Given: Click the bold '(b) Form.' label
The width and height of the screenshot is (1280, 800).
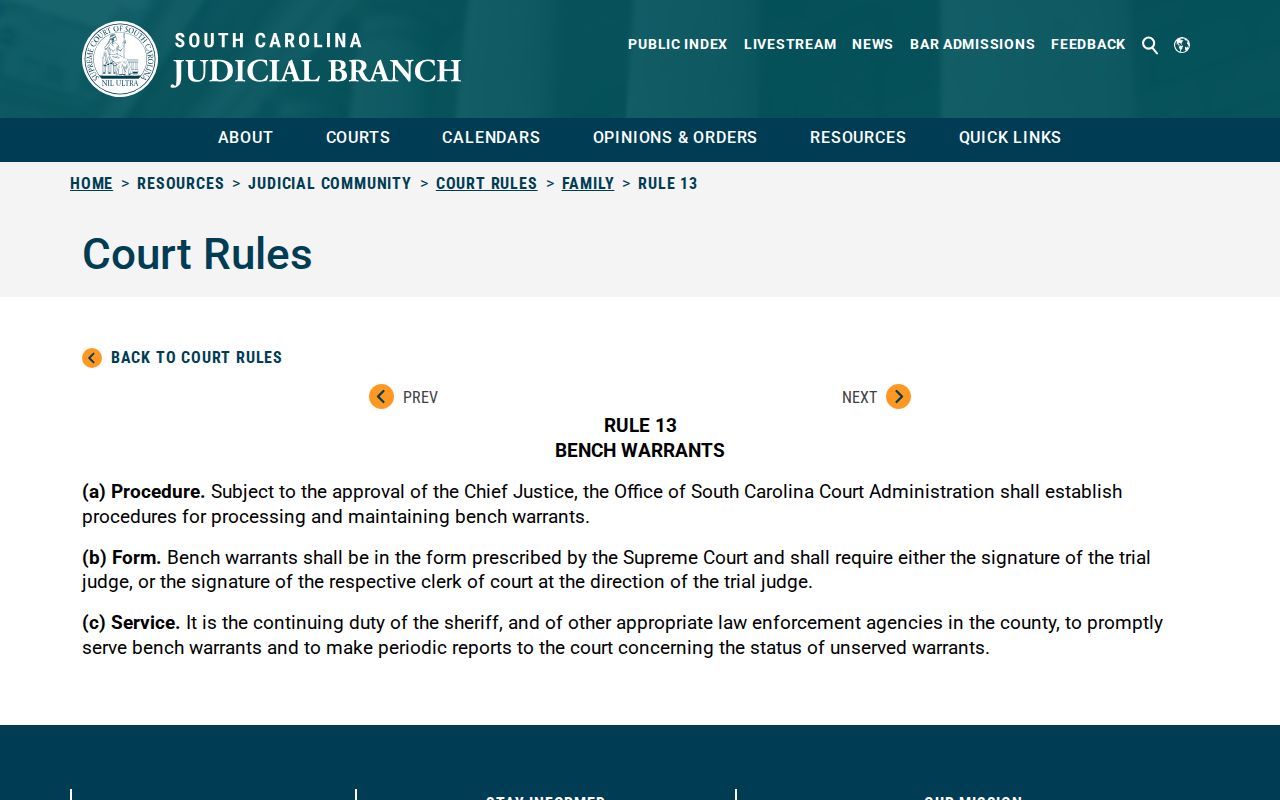Looking at the screenshot, I should point(122,558).
